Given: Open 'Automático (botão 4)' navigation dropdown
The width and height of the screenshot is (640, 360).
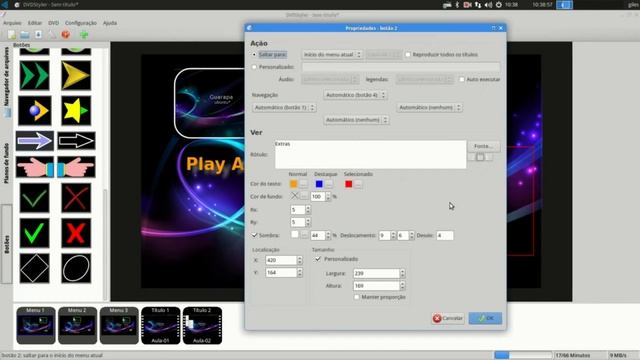Looking at the screenshot, I should (355, 95).
